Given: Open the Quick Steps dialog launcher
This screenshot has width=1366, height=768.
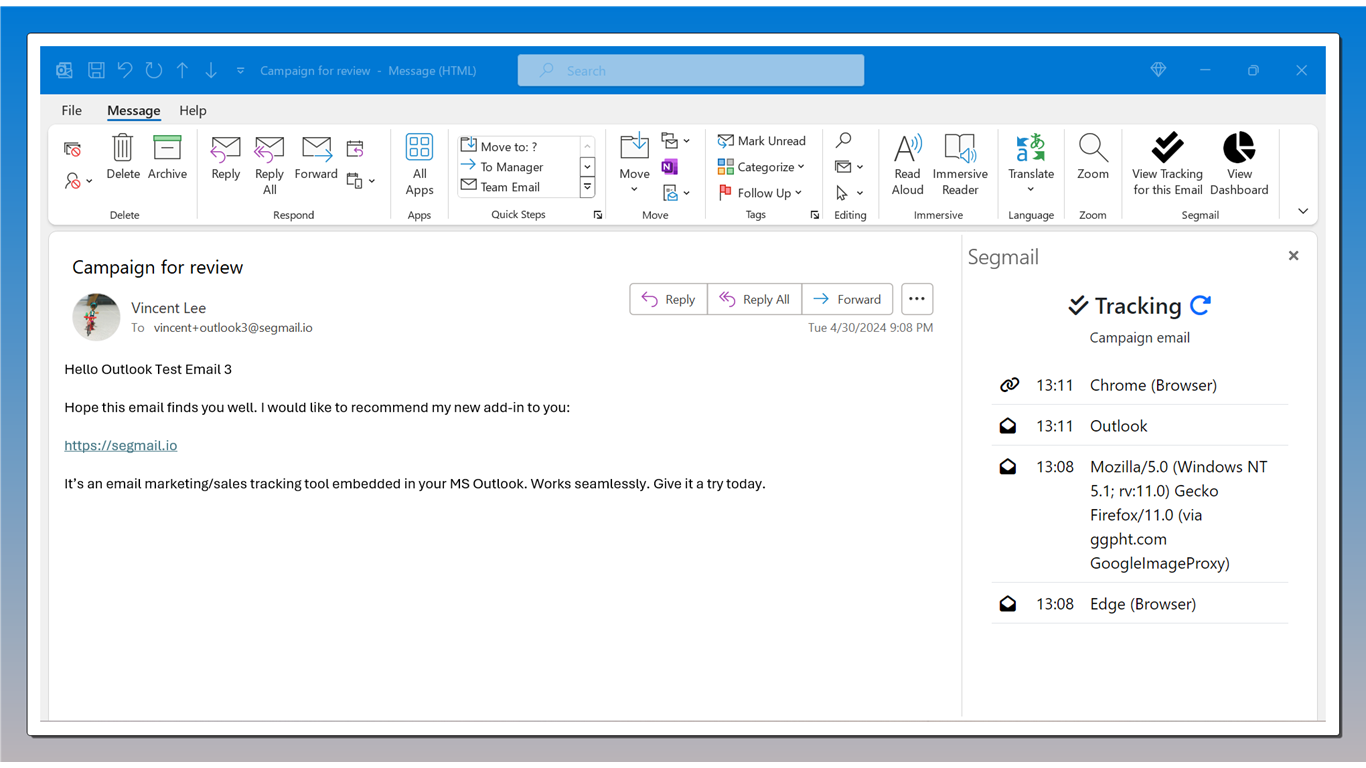Looking at the screenshot, I should click(x=598, y=215).
